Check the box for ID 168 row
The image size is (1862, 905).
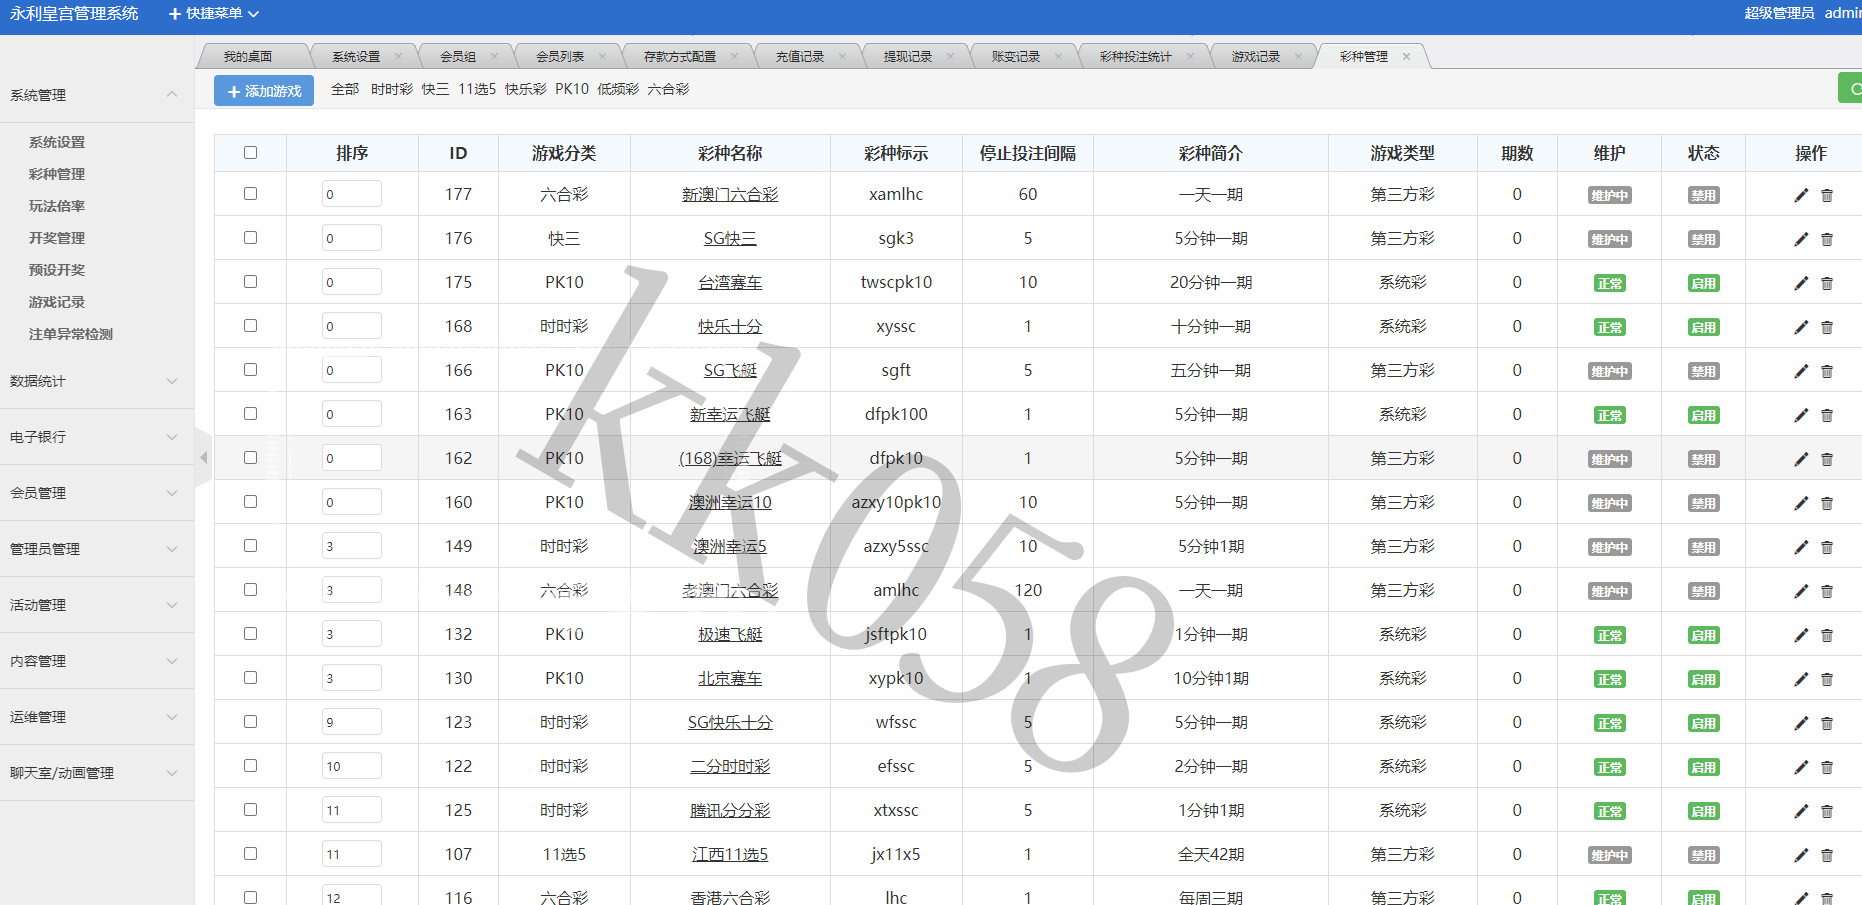tap(250, 326)
